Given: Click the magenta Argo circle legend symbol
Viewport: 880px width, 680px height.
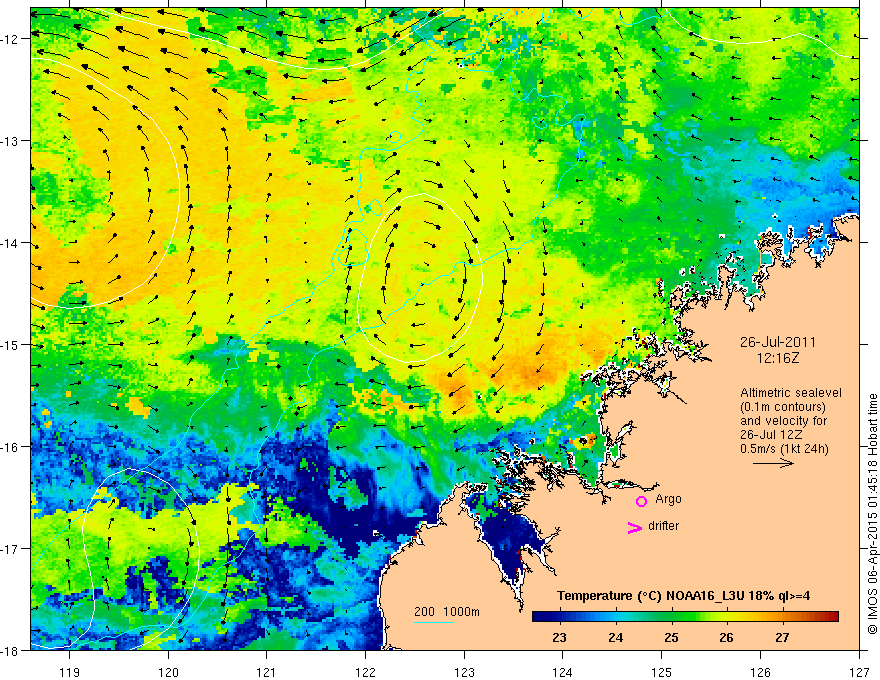Looking at the screenshot, I should [641, 501].
